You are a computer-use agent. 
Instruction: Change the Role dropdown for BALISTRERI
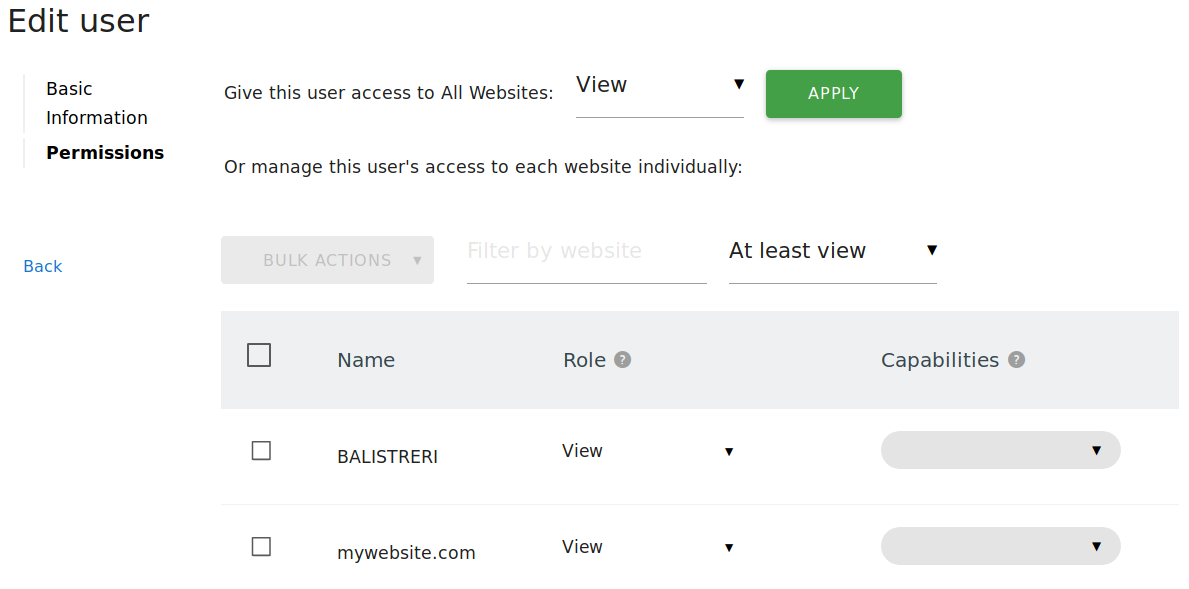648,451
